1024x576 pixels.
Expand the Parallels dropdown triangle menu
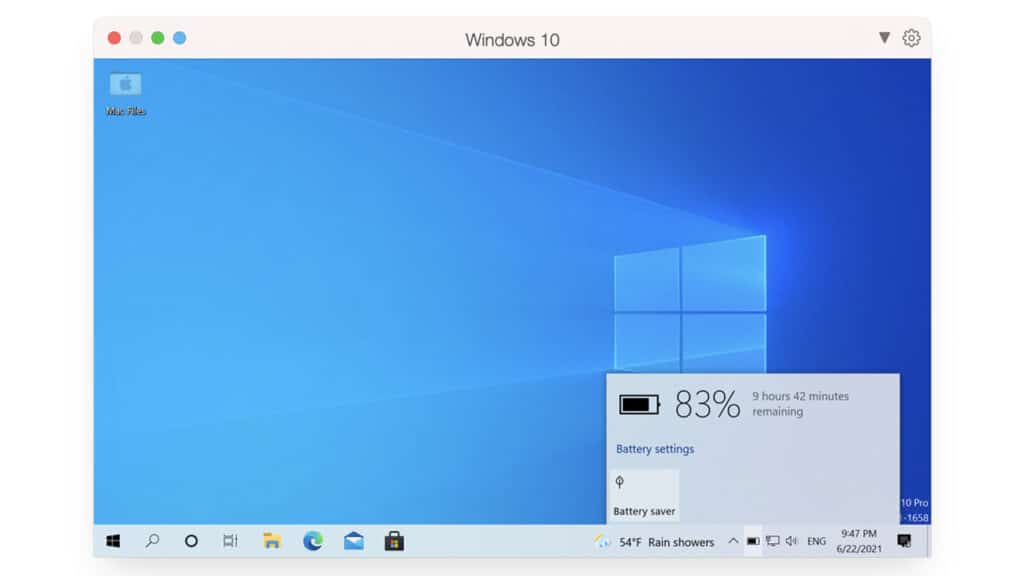coord(884,38)
